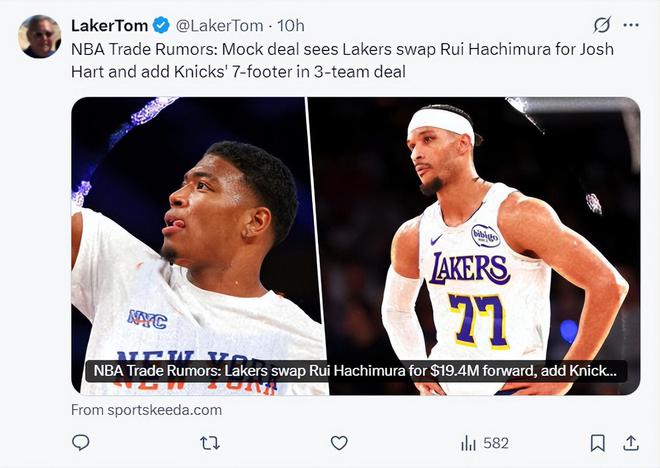Click the reply speech bubble icon

coord(81,442)
